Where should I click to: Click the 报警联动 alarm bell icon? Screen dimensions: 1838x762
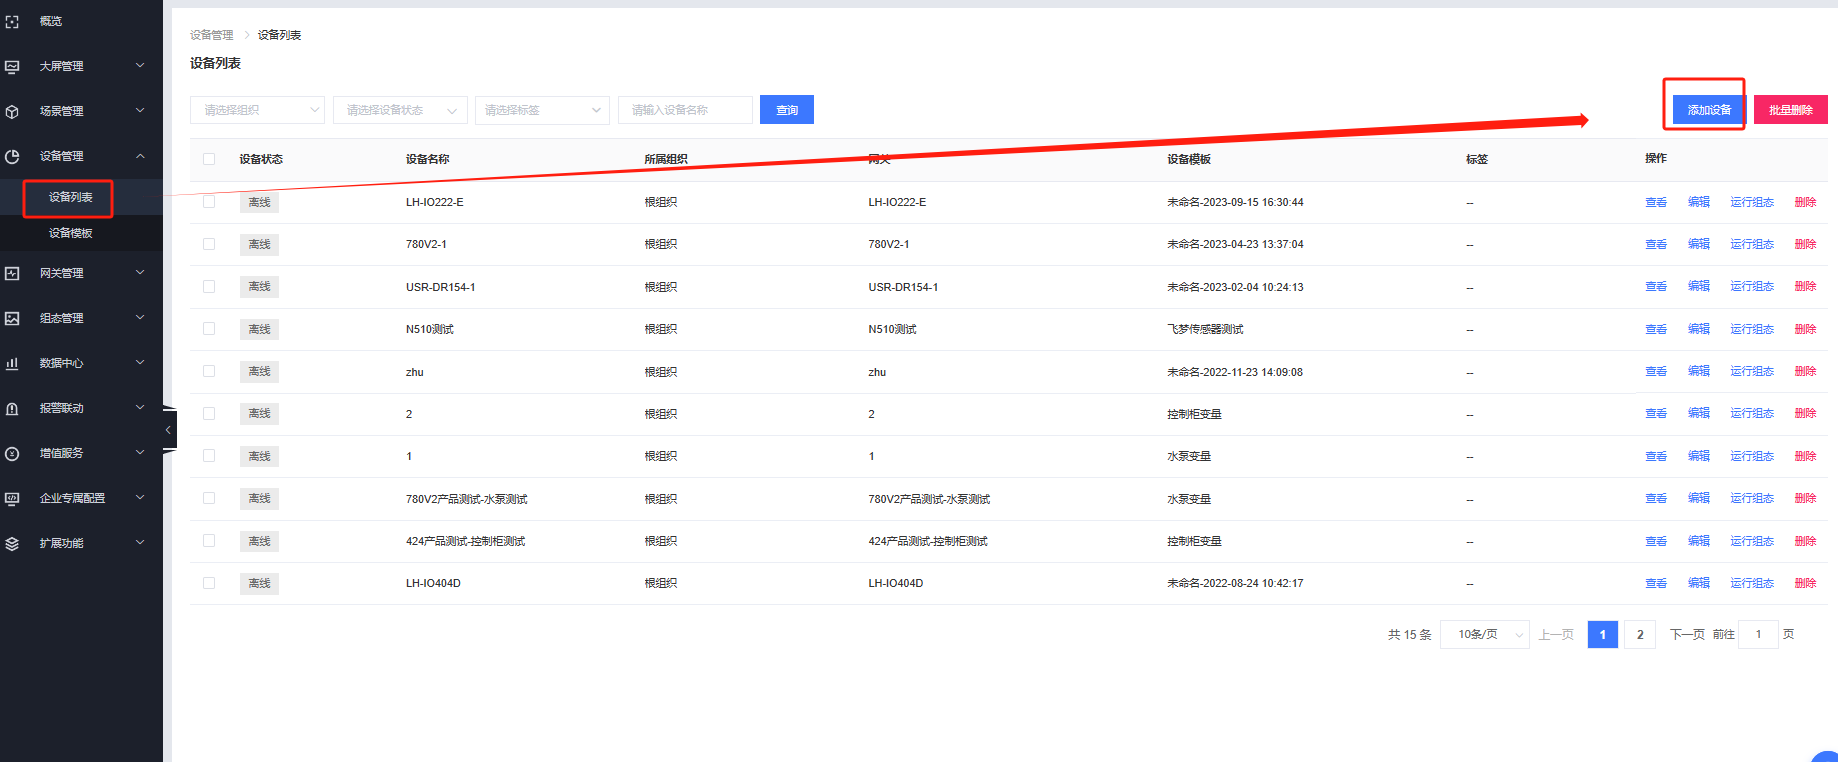pyautogui.click(x=12, y=408)
